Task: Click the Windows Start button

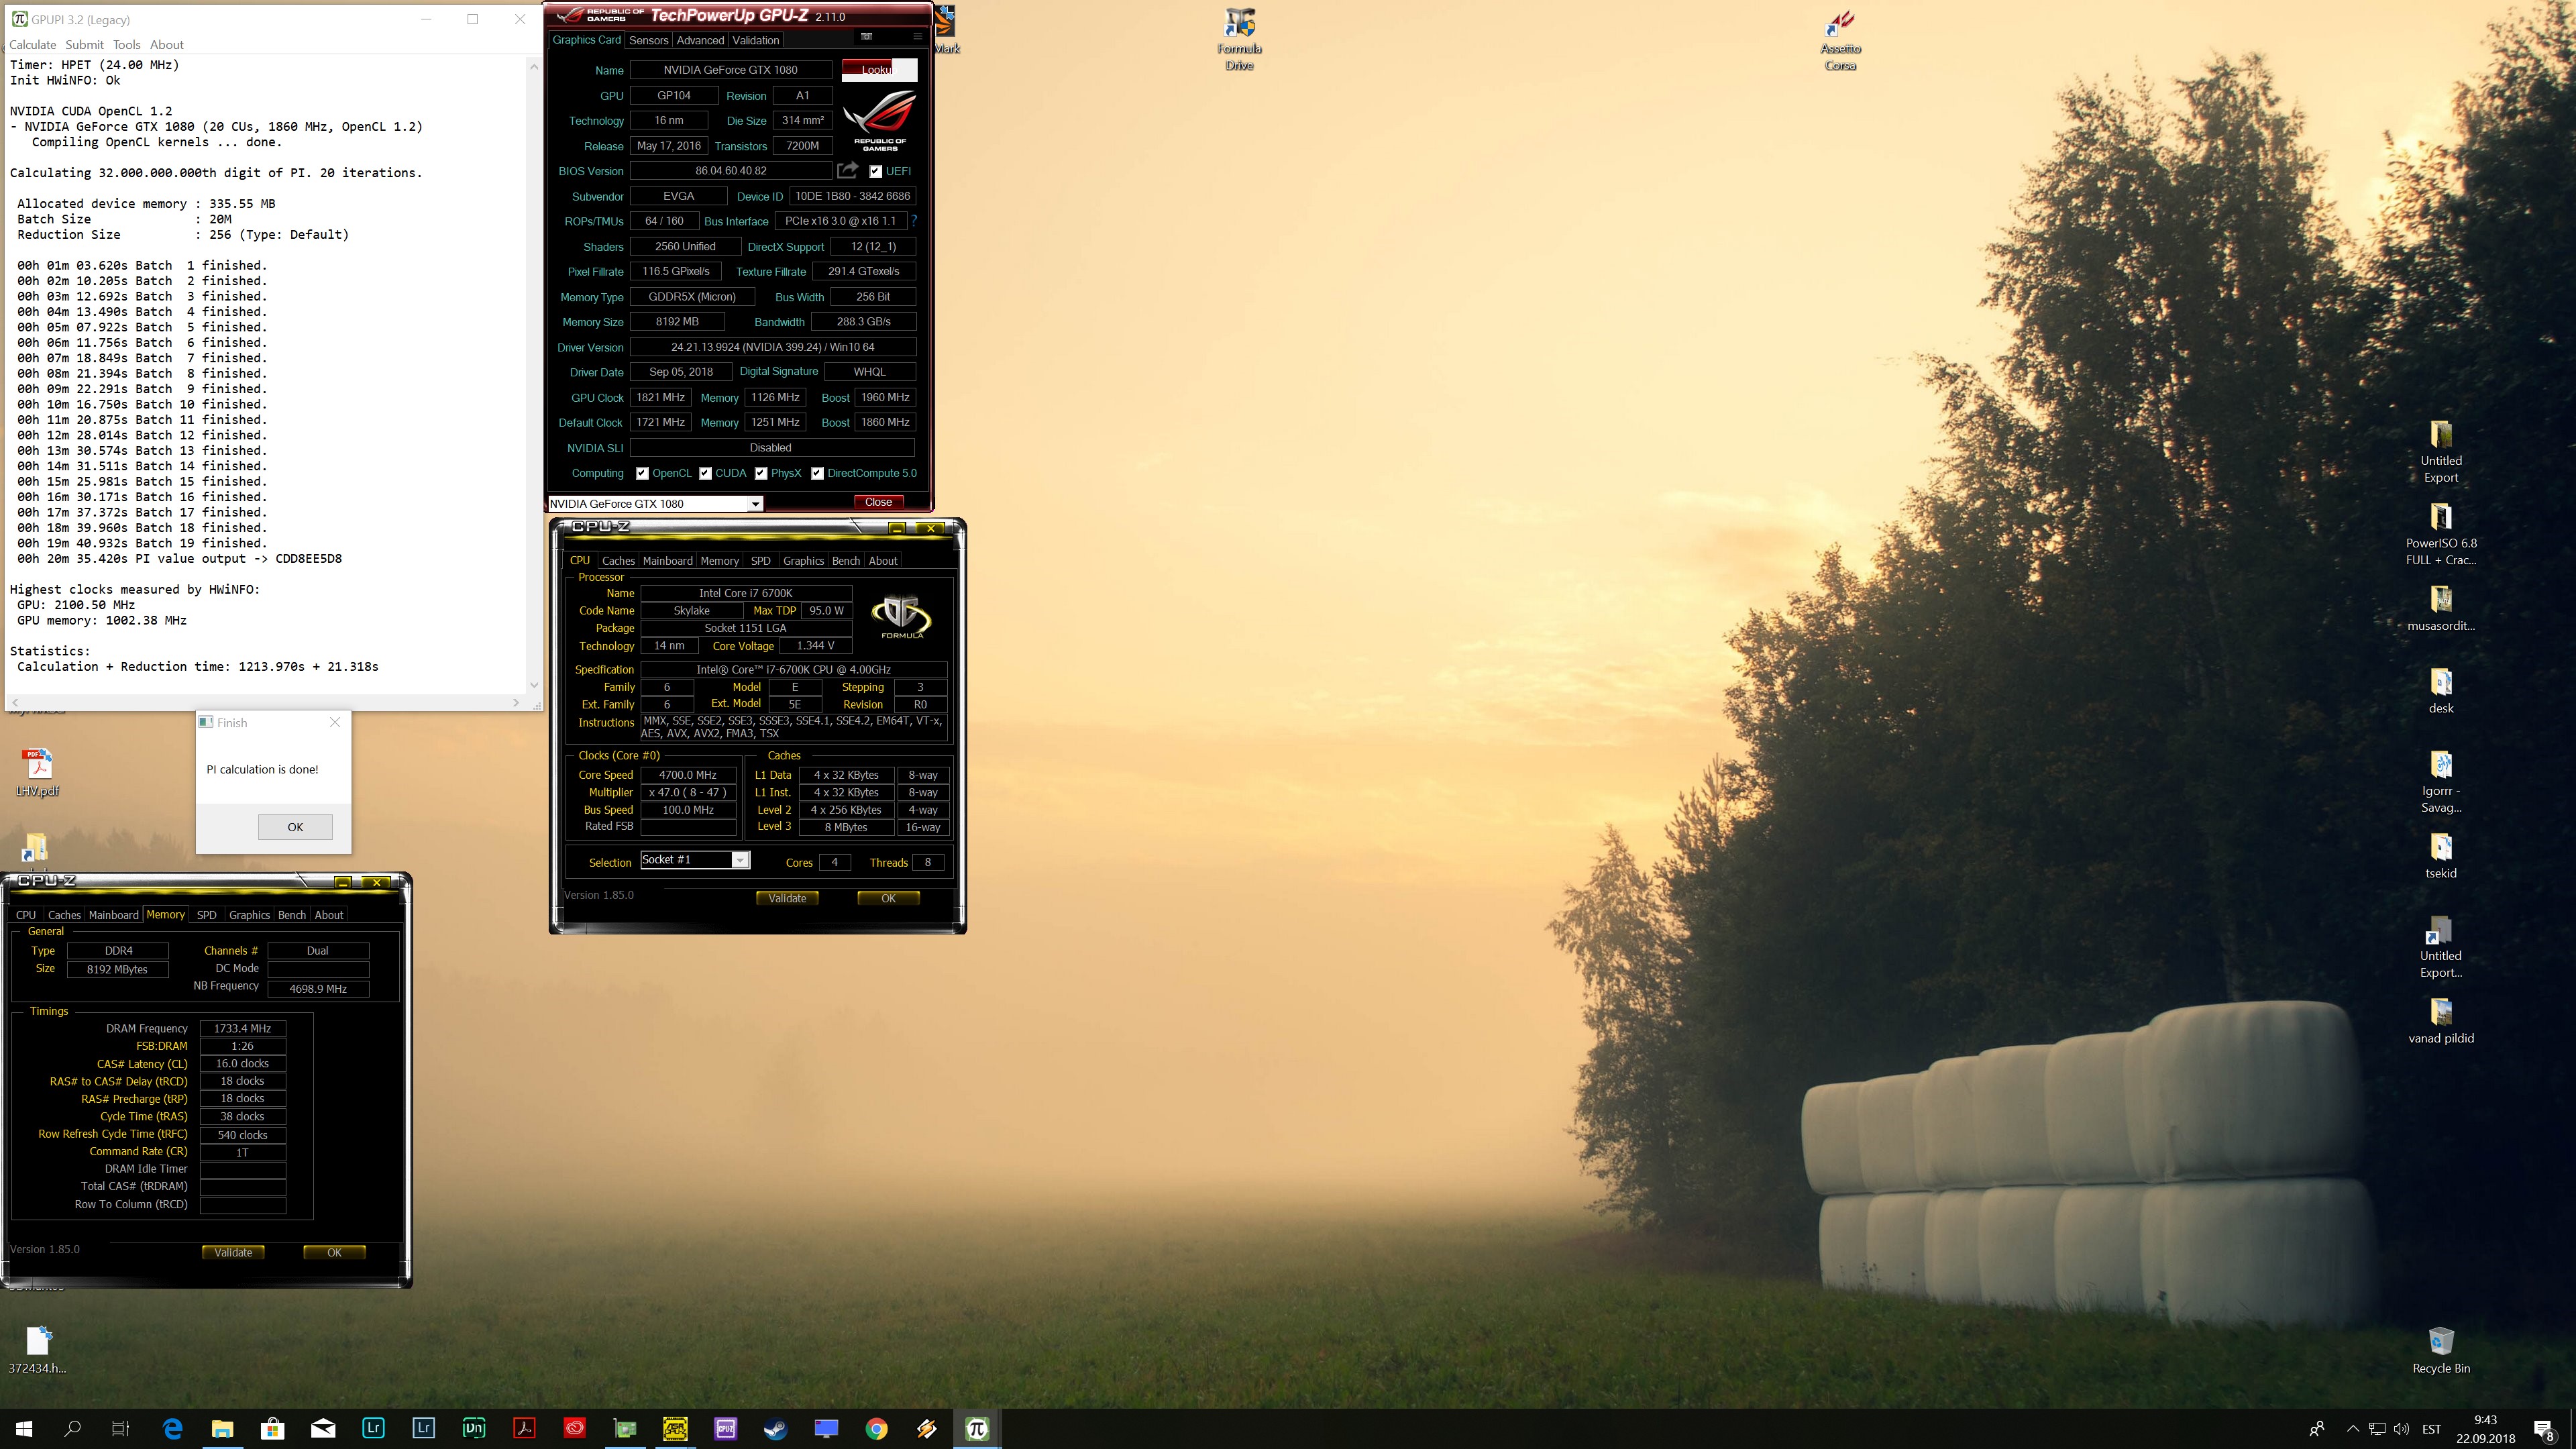Action: [24, 1428]
